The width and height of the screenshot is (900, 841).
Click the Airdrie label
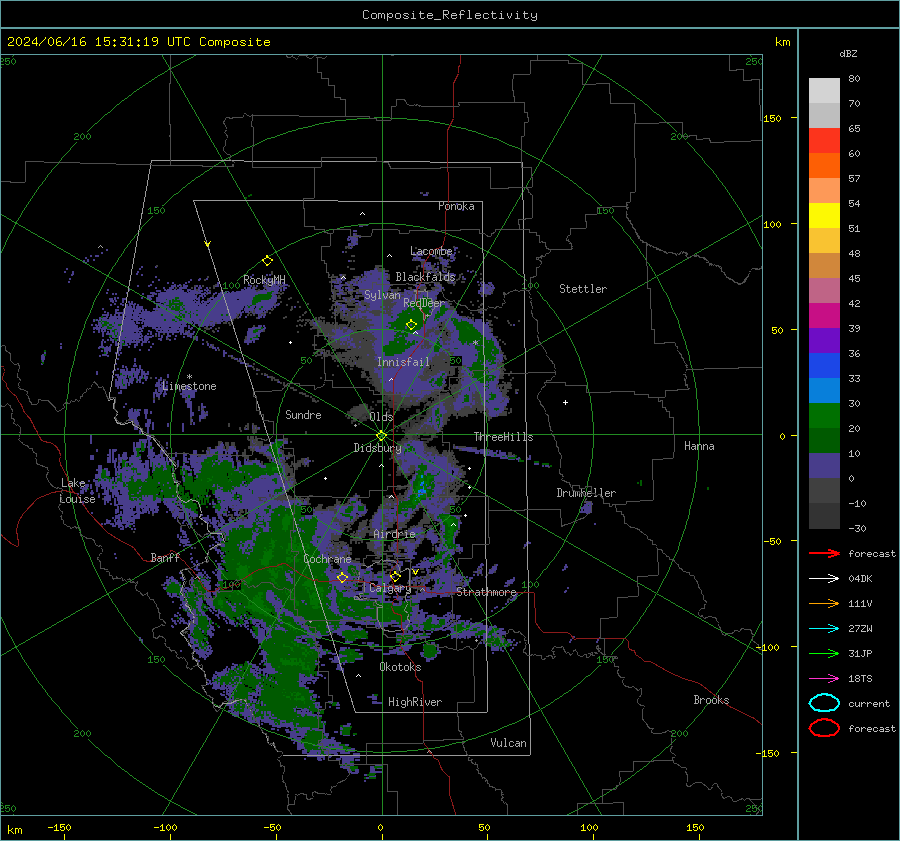coord(394,534)
